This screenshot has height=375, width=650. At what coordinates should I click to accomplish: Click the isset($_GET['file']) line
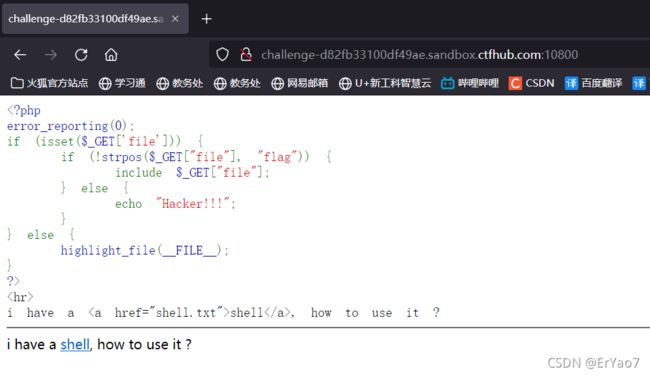coord(105,141)
